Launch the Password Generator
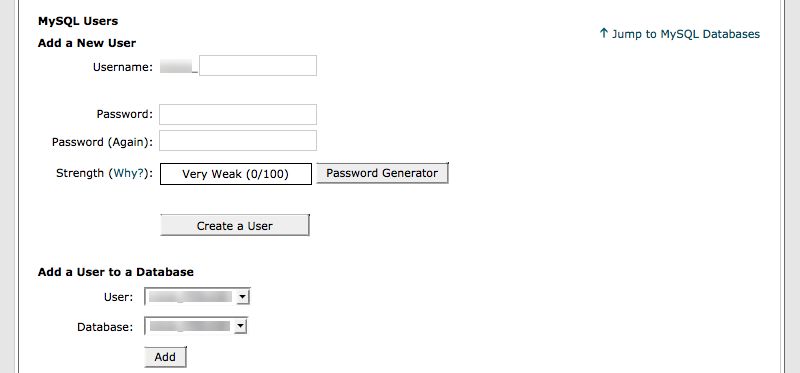The image size is (800, 373). (x=382, y=173)
